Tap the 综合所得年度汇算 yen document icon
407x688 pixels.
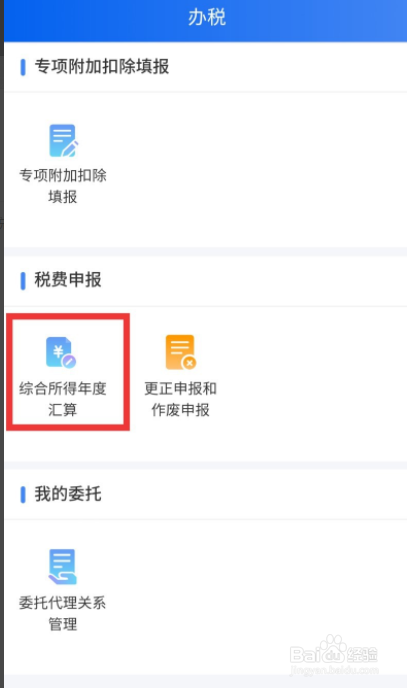coord(61,352)
